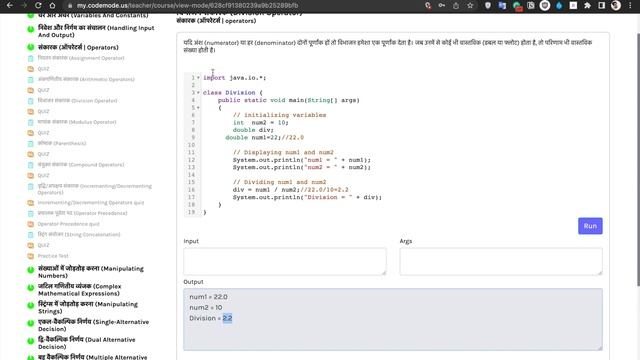Click the quiz icon below Division Operator
640x360 pixels.
pyautogui.click(x=31, y=111)
